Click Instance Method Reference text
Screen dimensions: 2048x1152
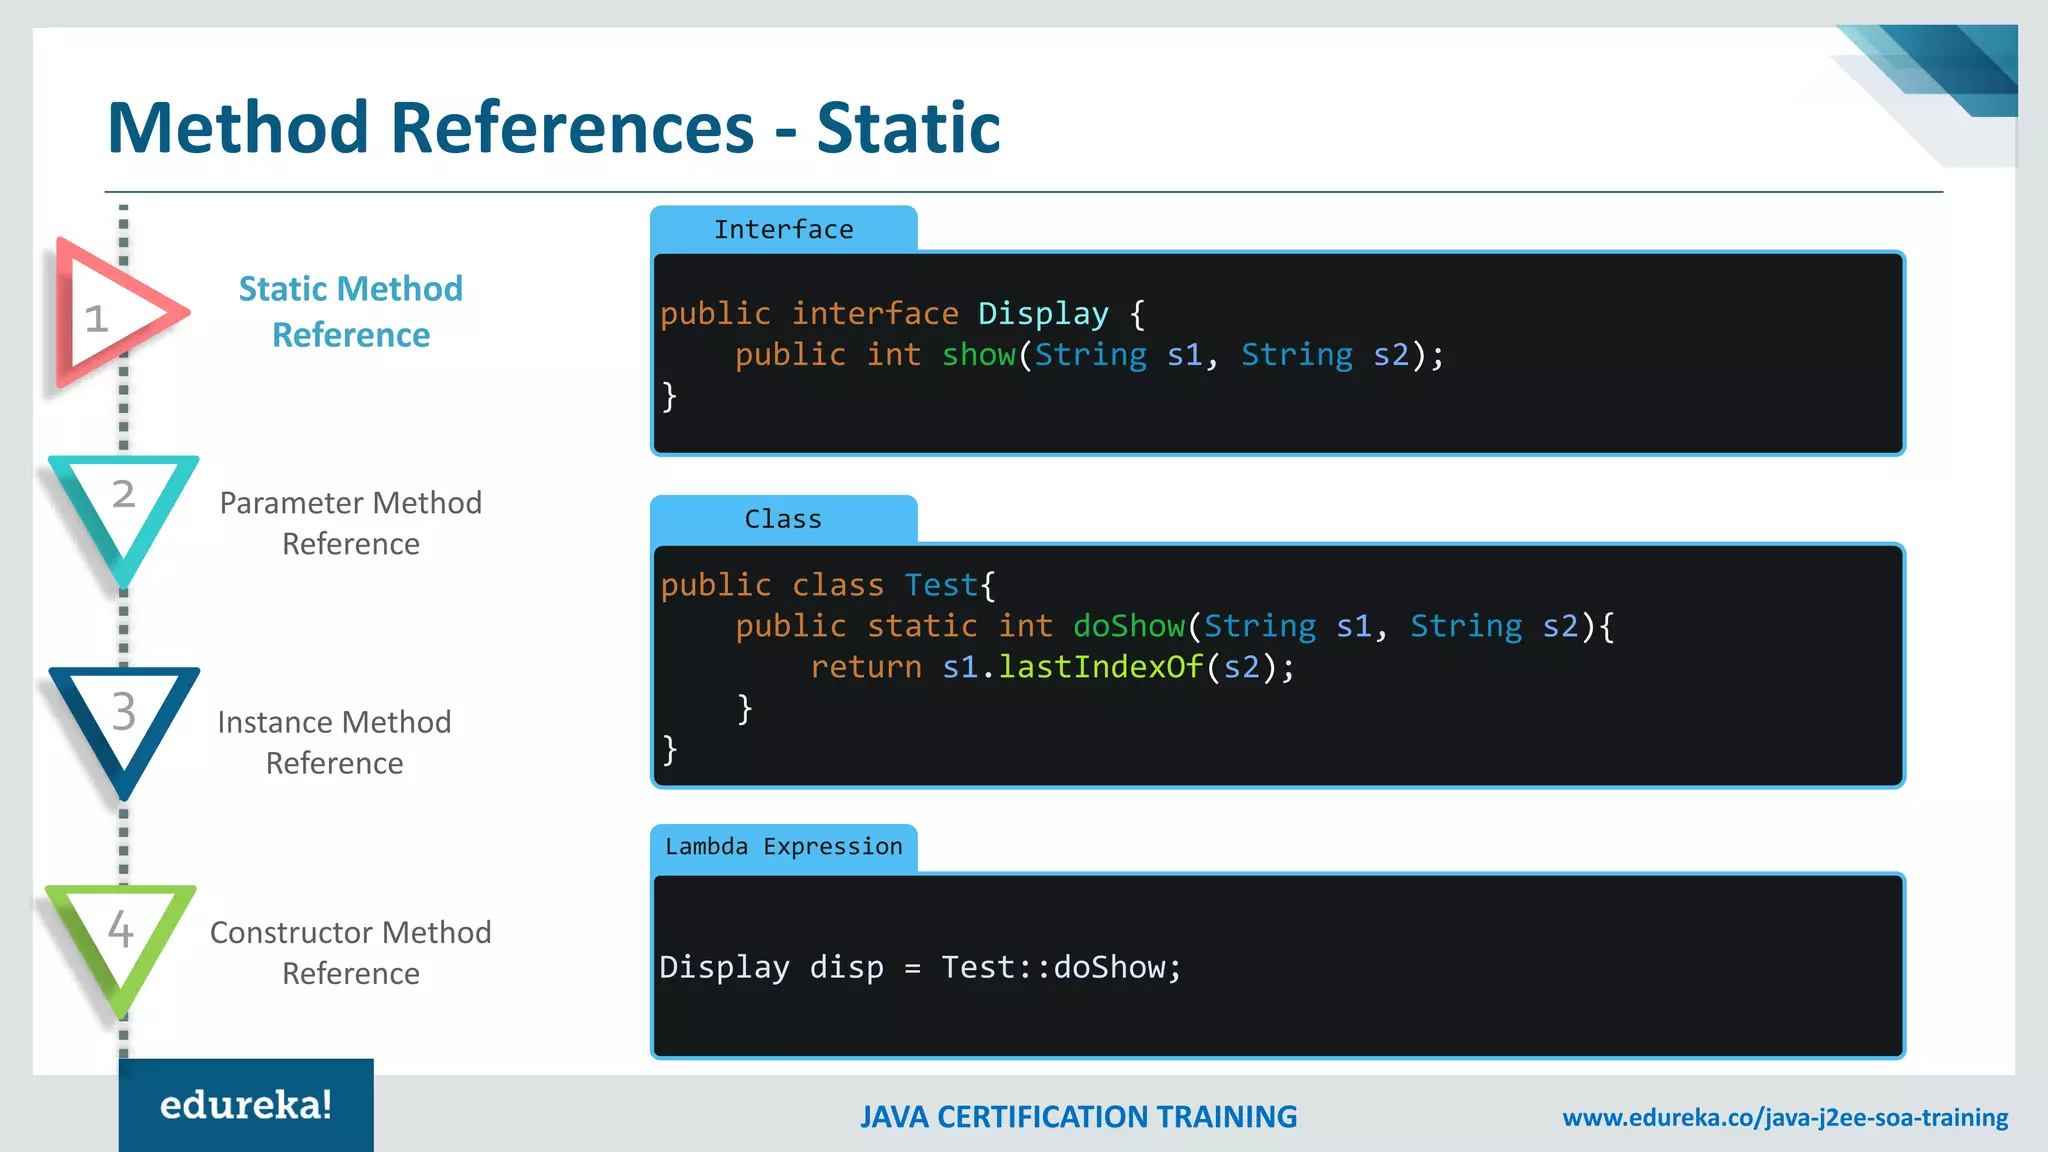334,742
